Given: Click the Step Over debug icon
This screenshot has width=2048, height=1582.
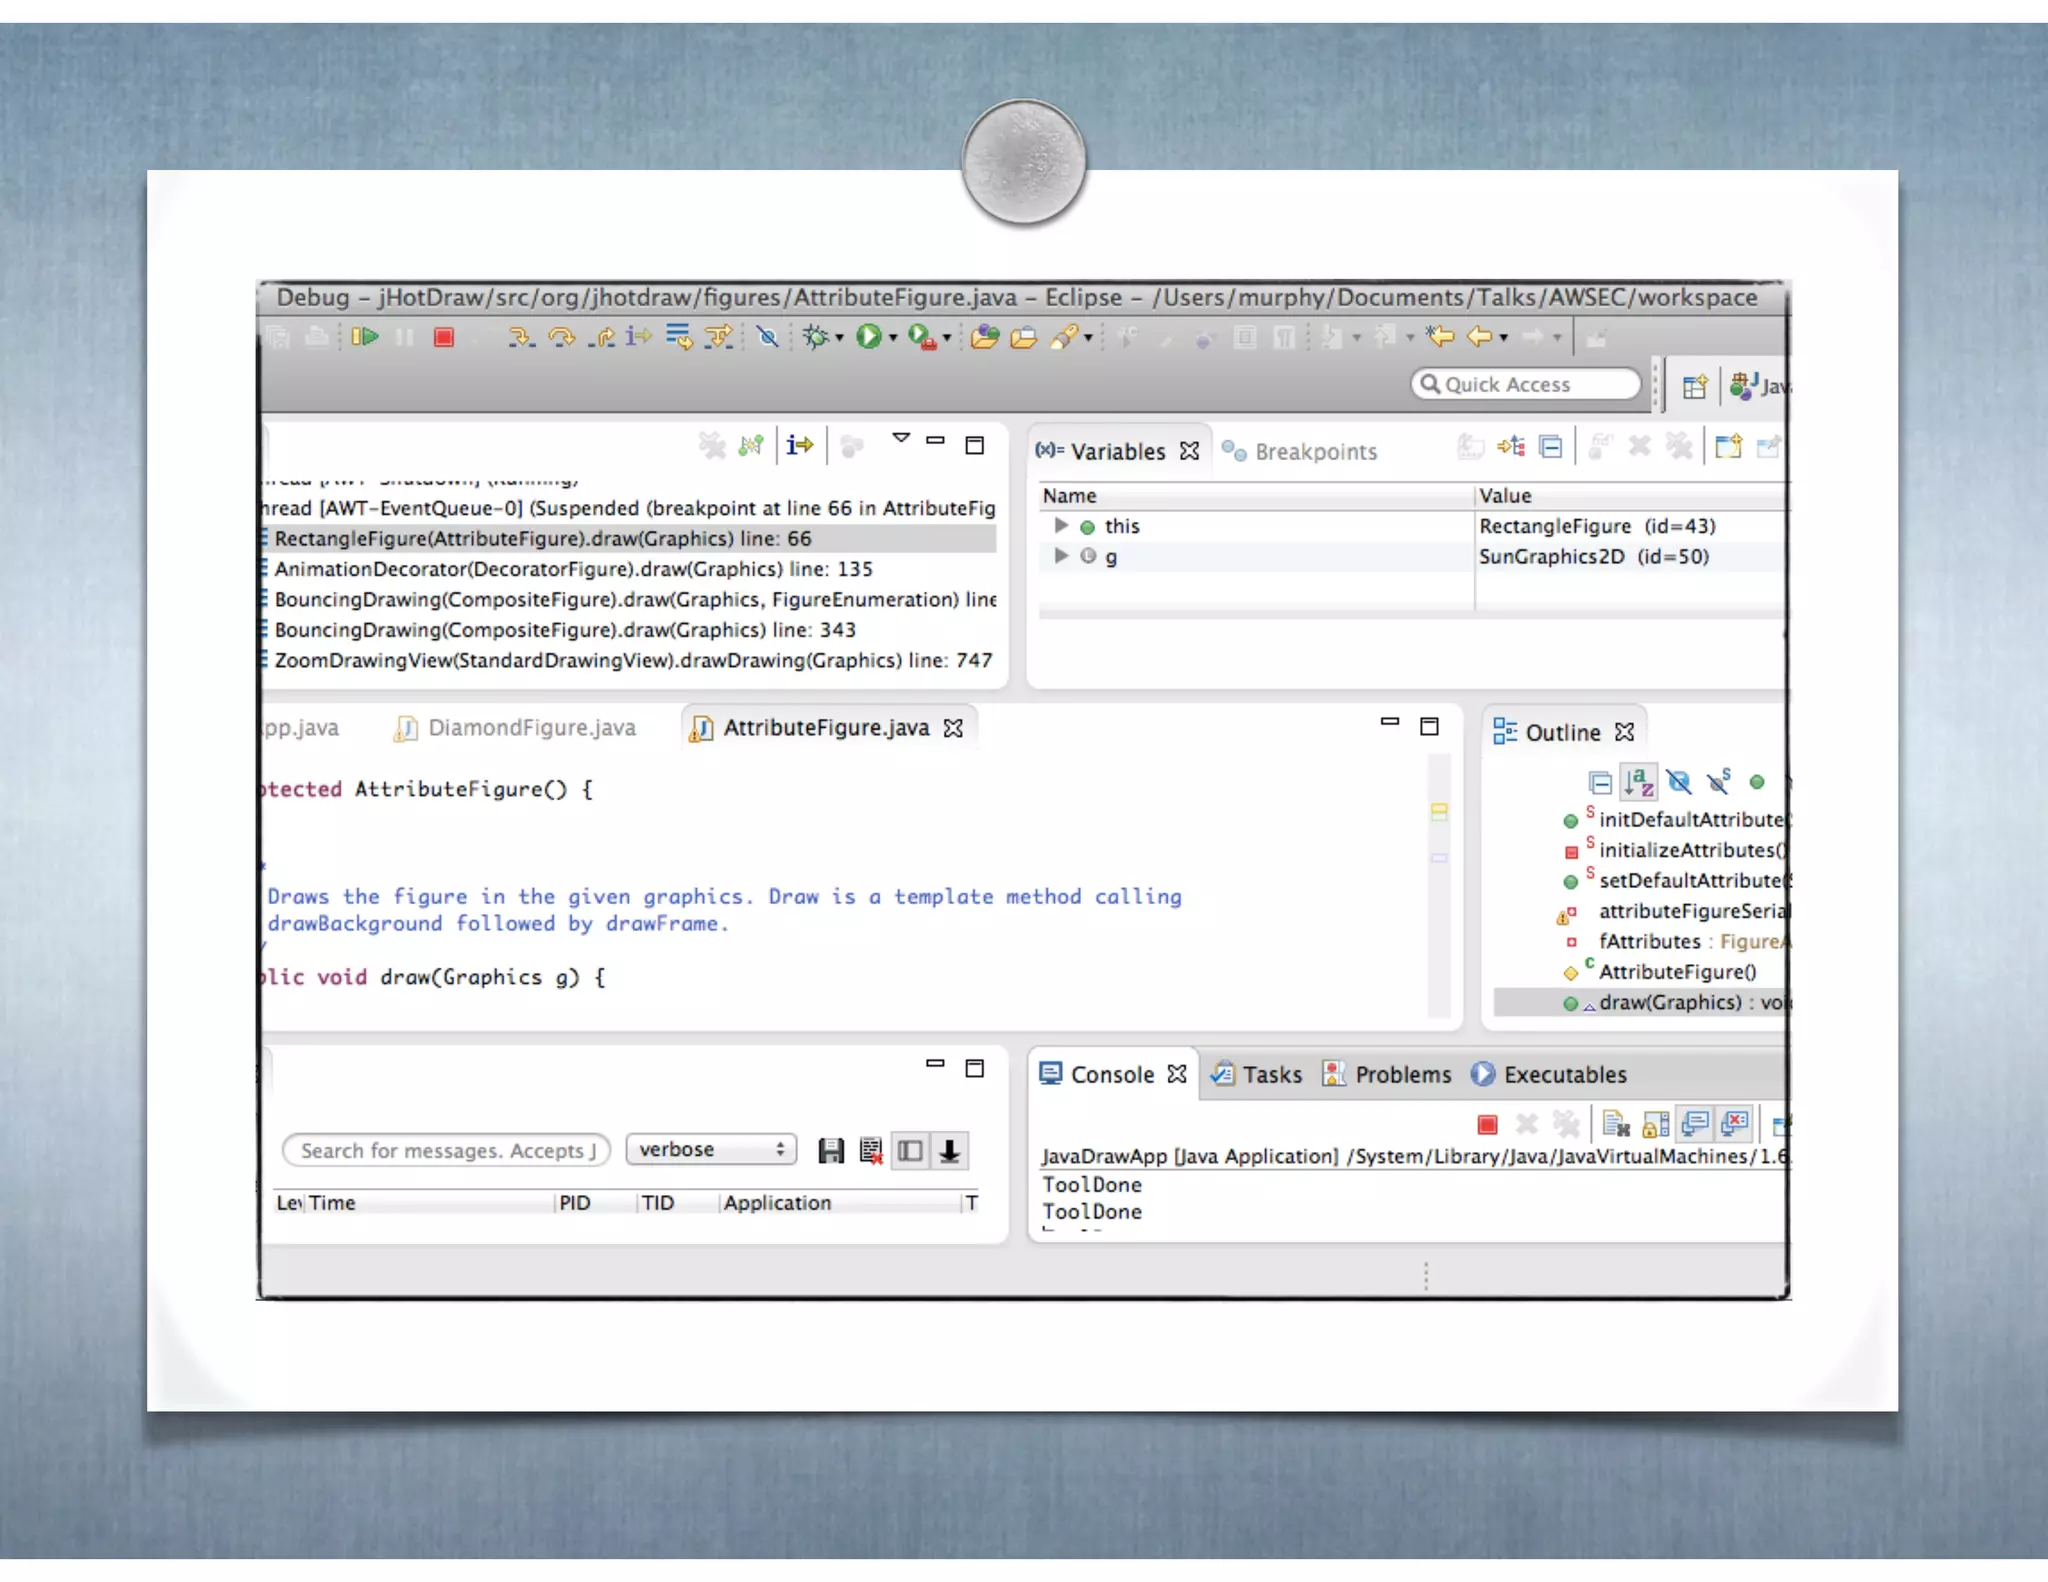Looking at the screenshot, I should [x=562, y=337].
